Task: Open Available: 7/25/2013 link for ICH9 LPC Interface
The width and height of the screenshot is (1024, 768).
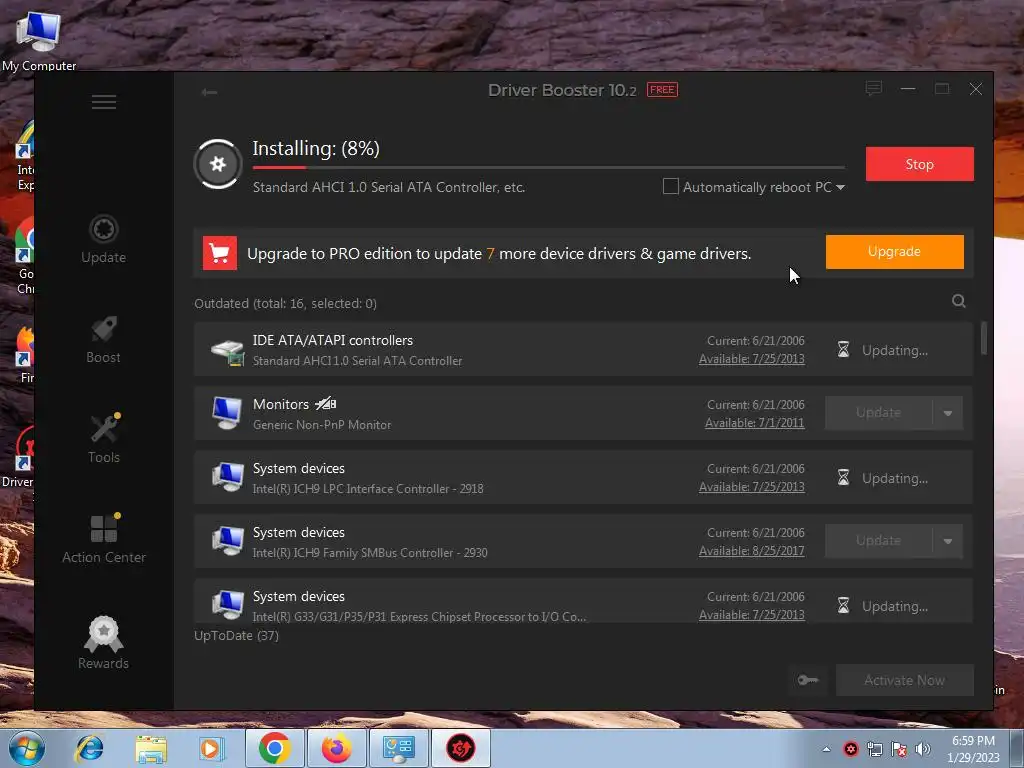Action: coord(751,487)
